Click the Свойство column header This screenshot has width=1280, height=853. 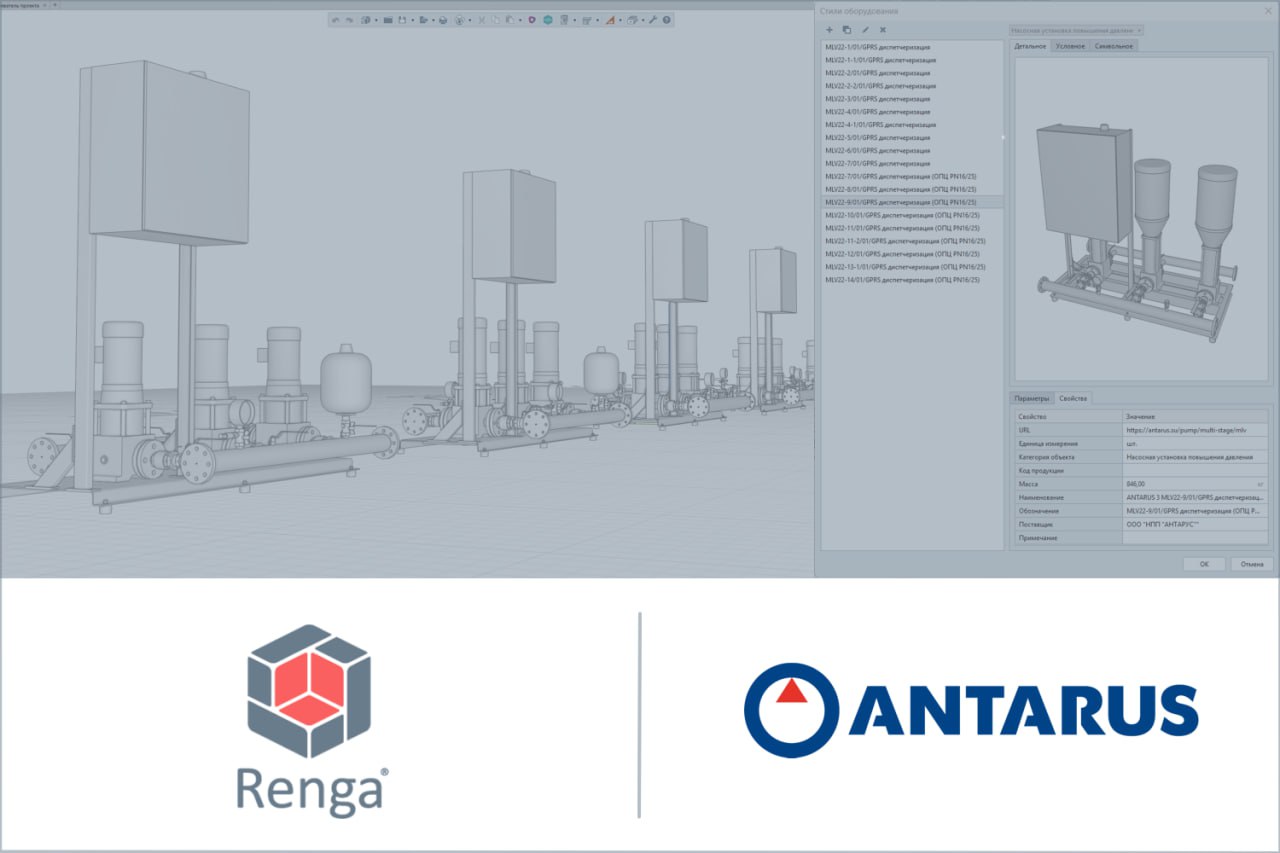tap(1067, 416)
